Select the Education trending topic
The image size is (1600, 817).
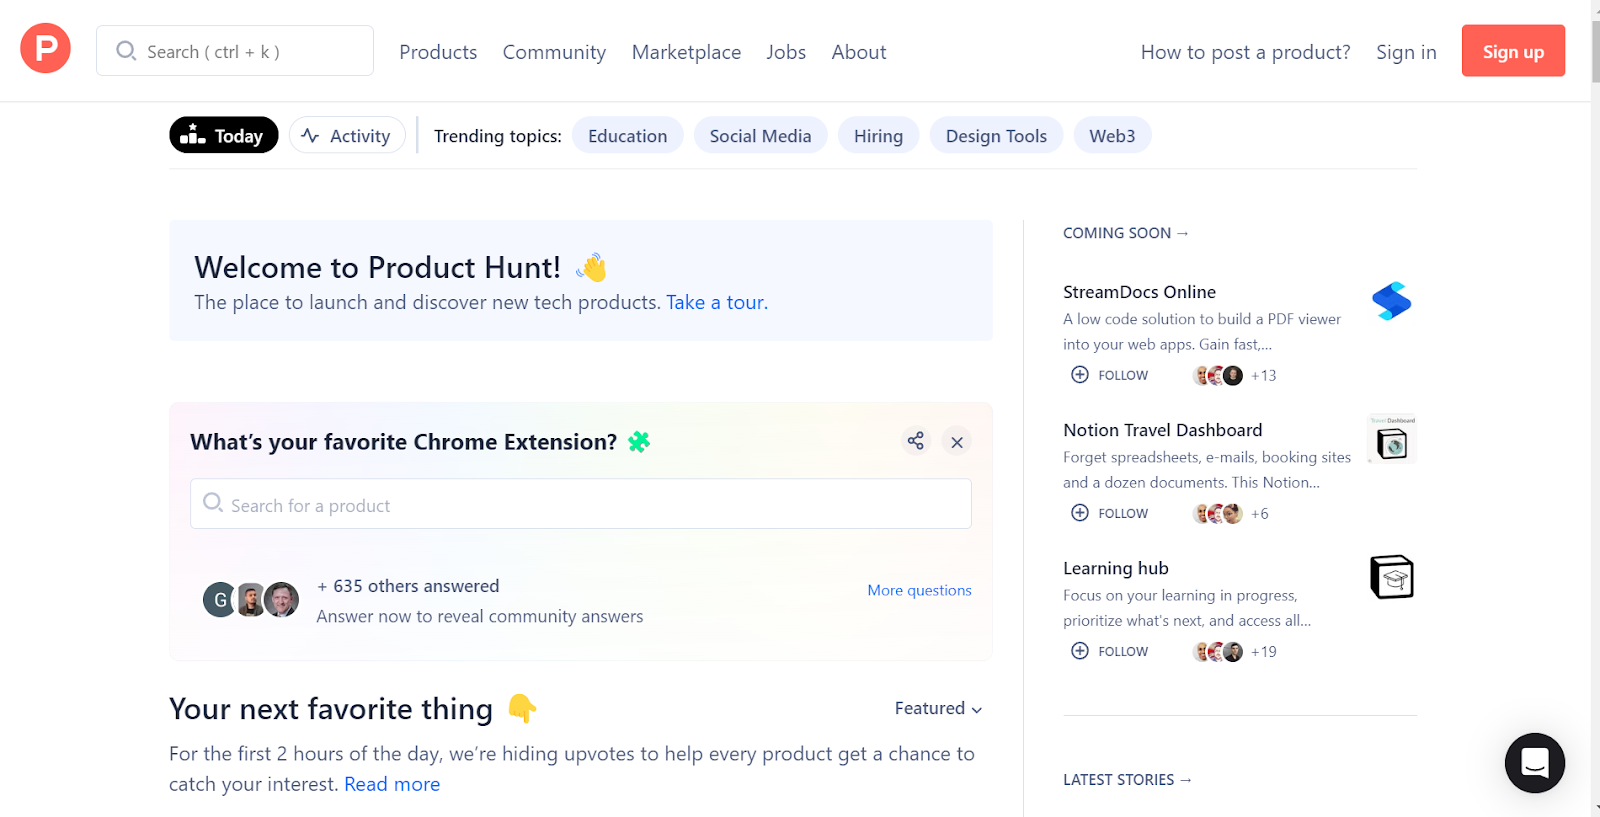[x=627, y=135]
